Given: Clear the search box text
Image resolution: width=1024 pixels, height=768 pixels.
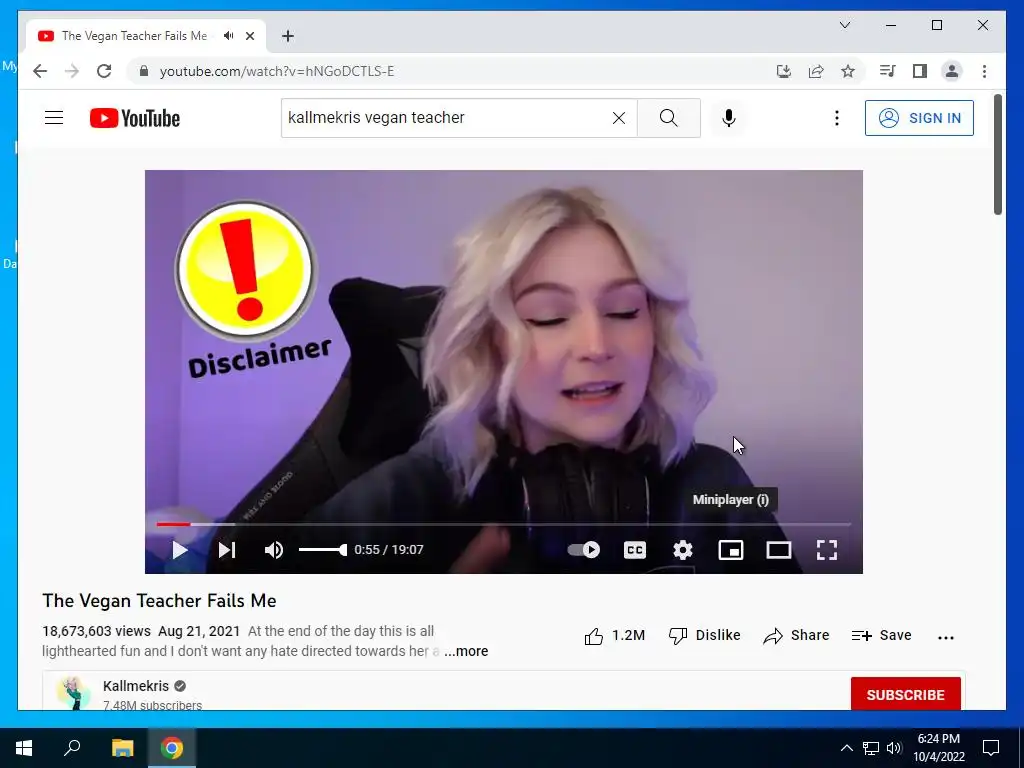Looking at the screenshot, I should pos(618,118).
